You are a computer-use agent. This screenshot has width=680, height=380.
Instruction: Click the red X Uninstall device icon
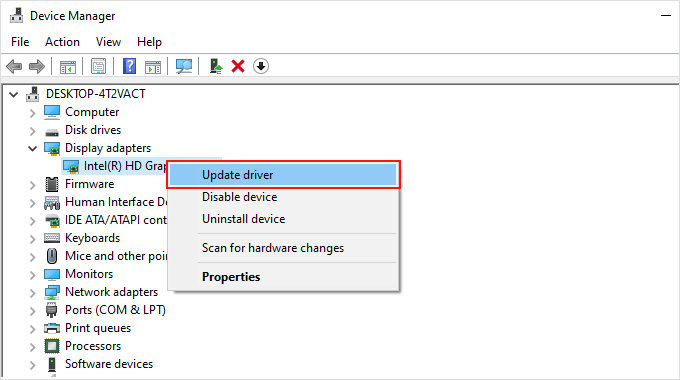[x=238, y=66]
